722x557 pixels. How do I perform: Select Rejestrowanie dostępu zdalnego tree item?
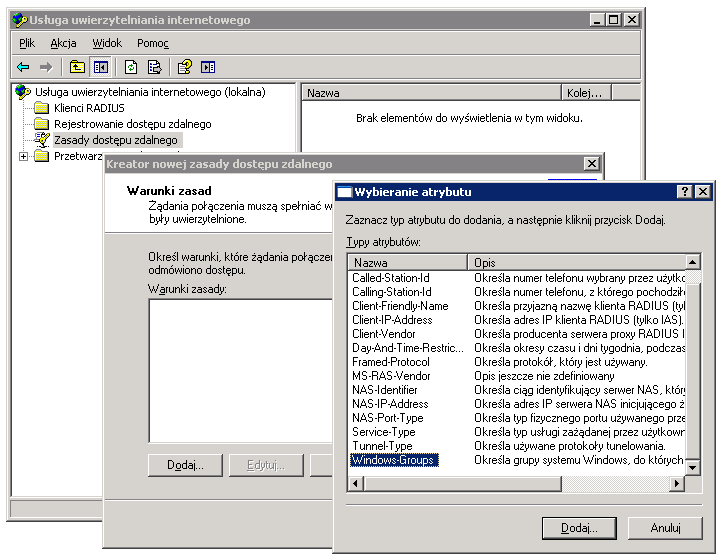click(x=133, y=124)
